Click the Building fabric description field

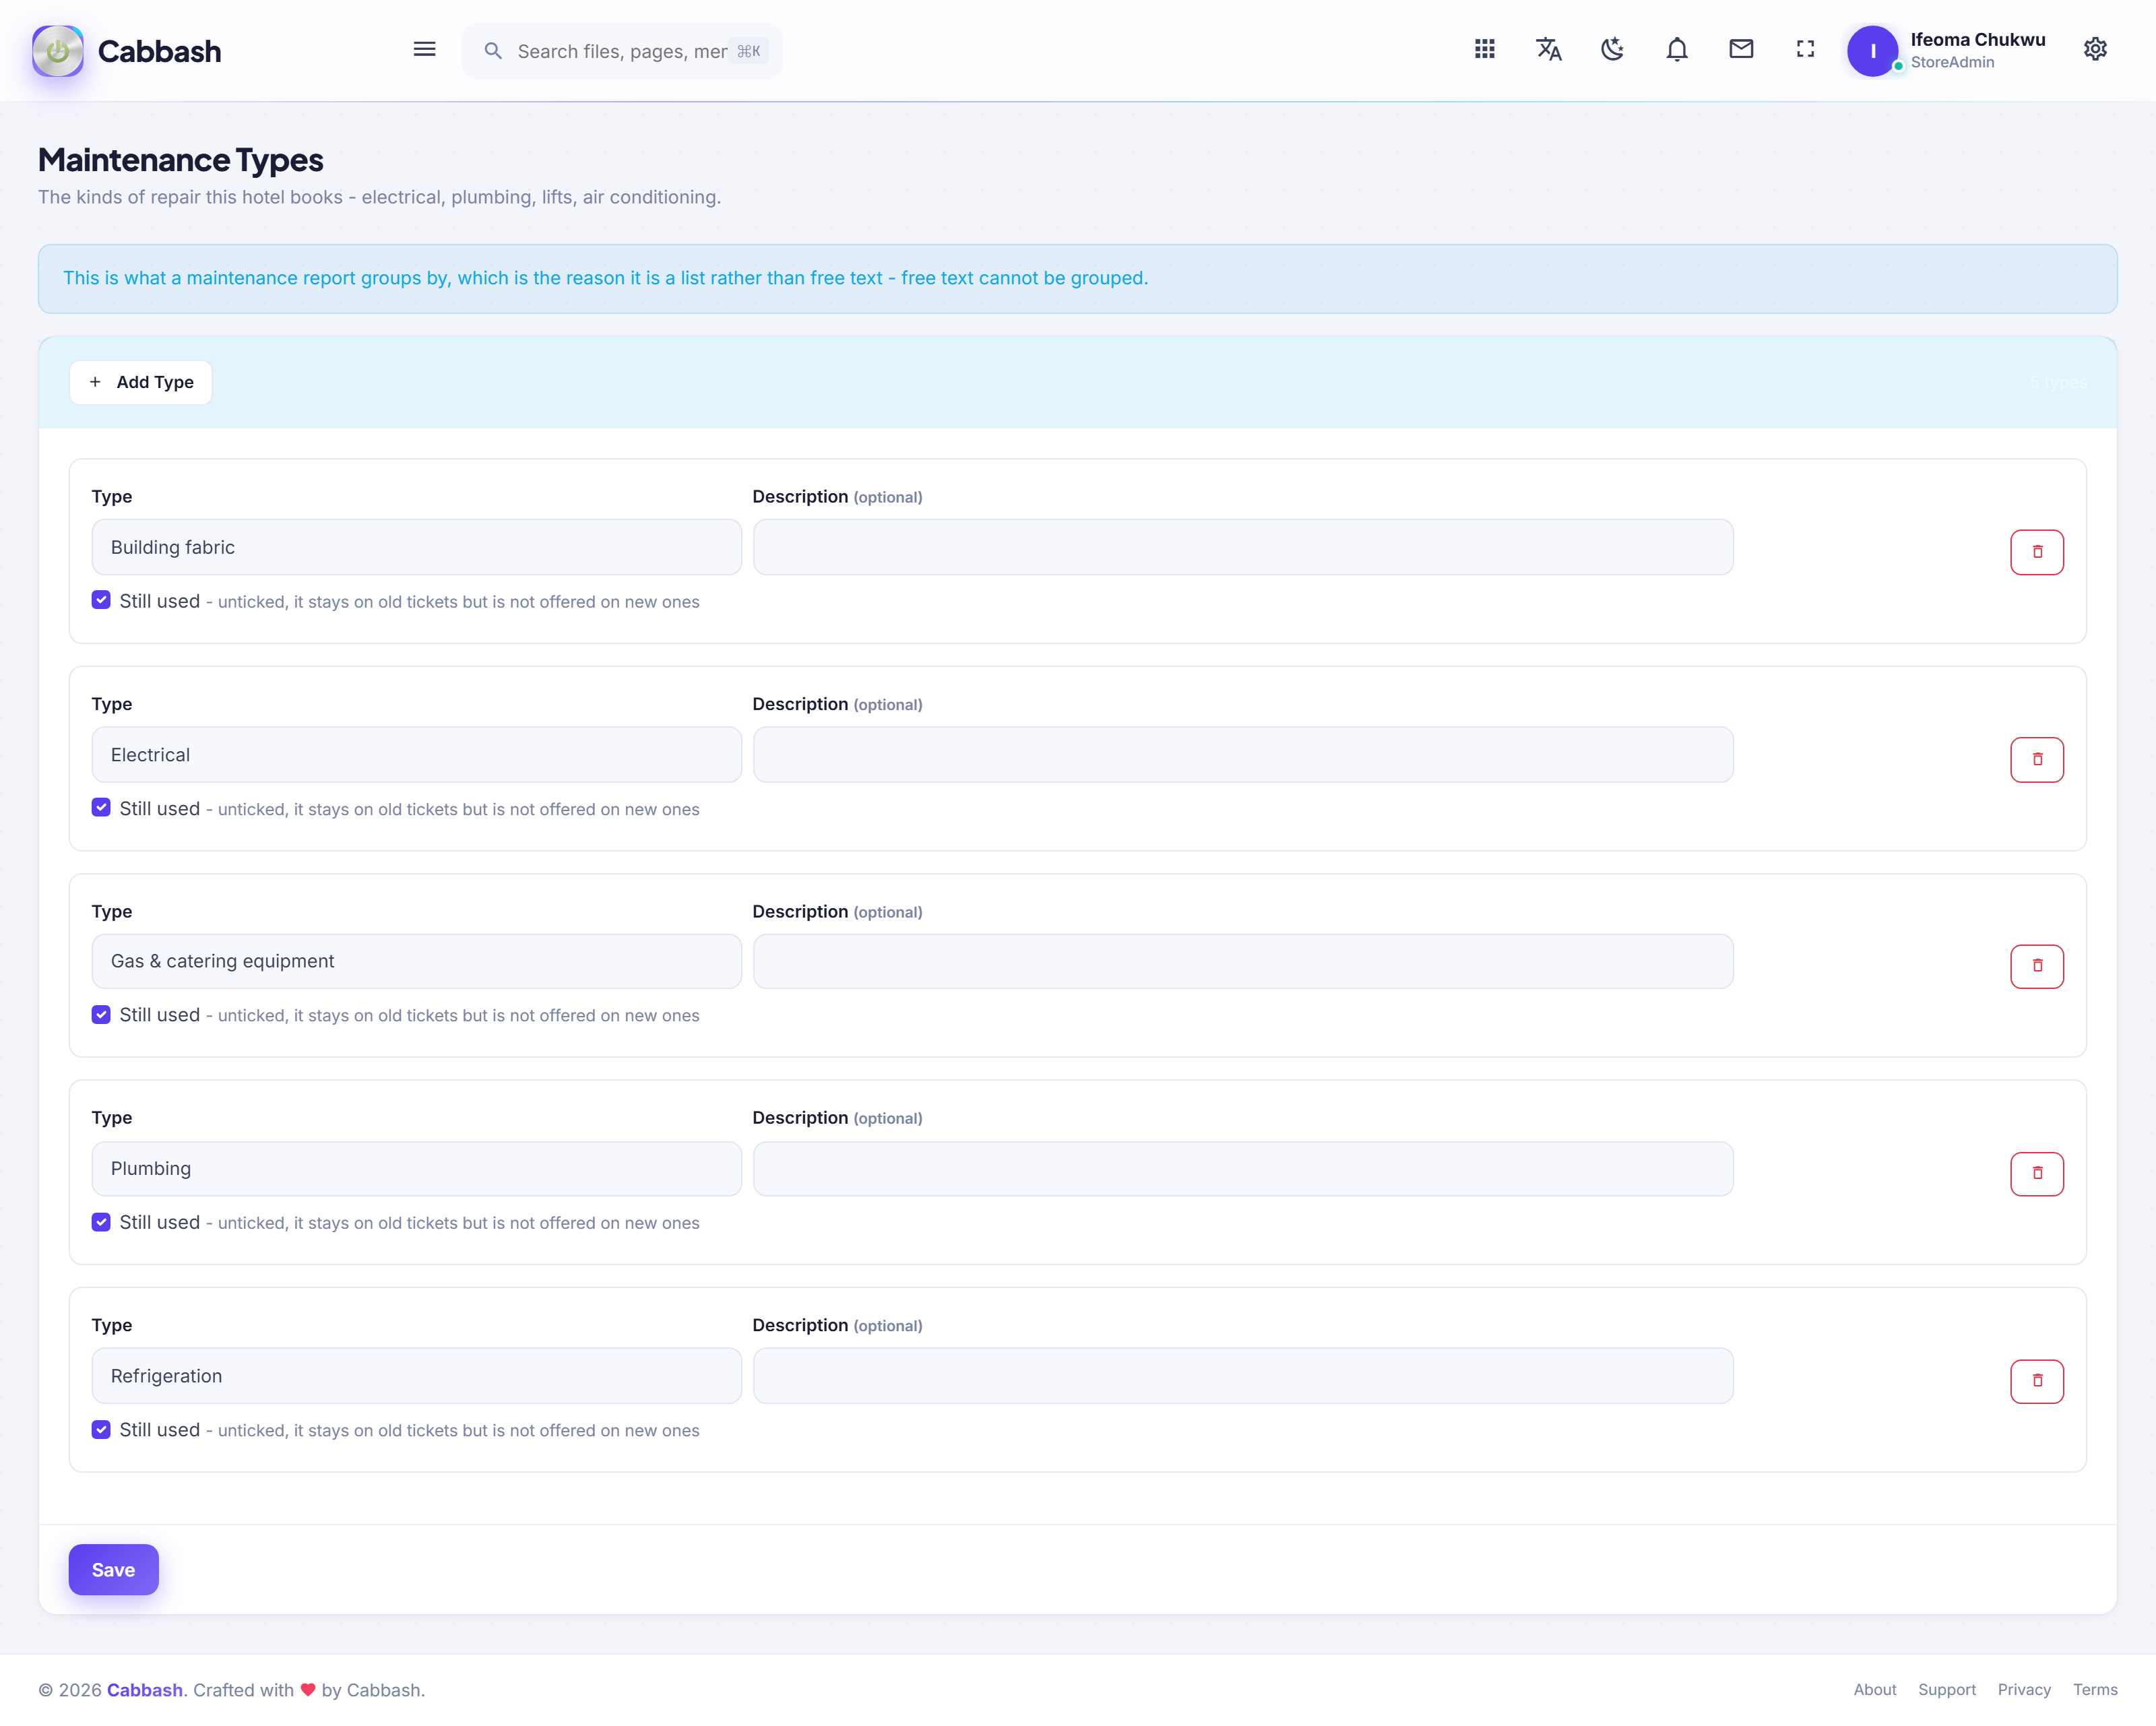point(1243,547)
